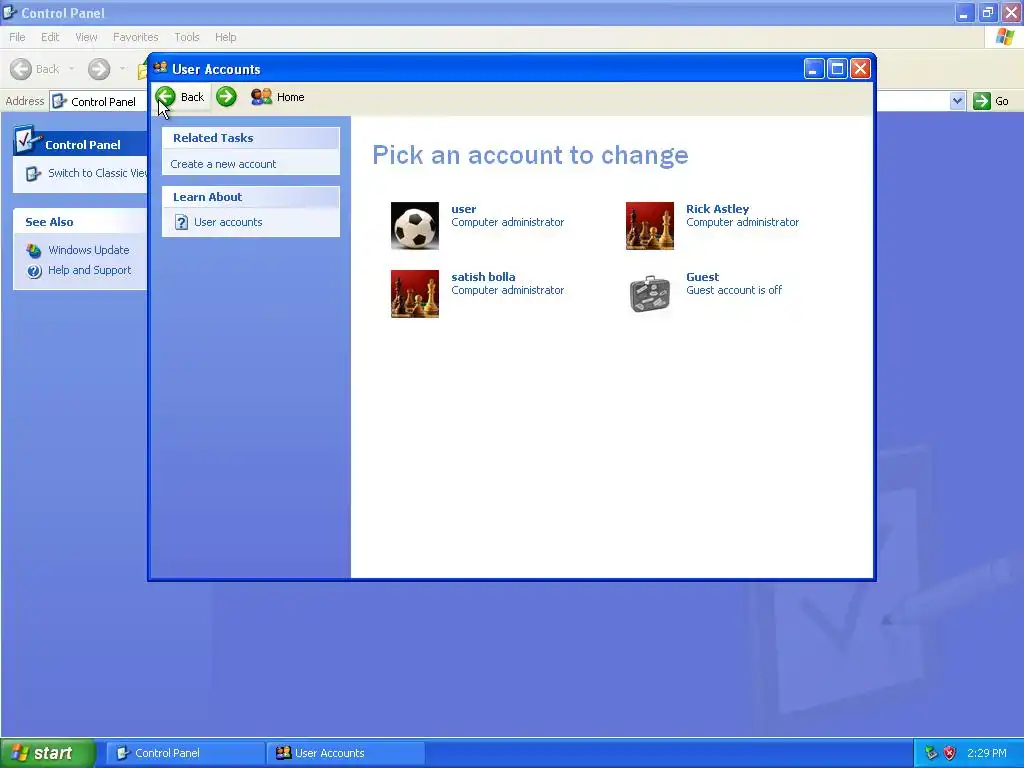Select Rick Astley's chess picture

(x=650, y=226)
